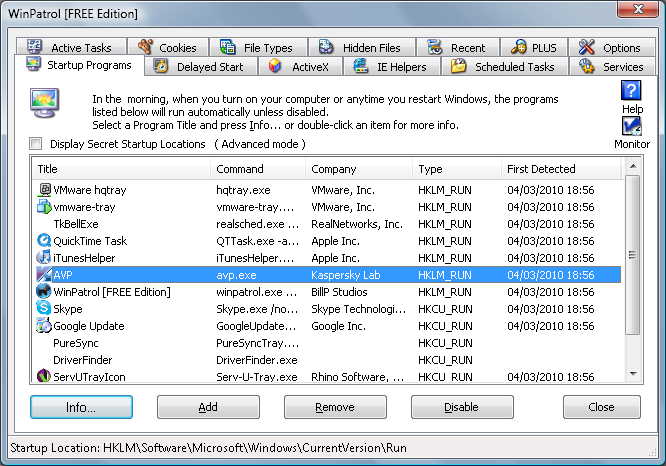Click the Startup Programs monitor icon
Screen dimensions: 666x466
(x=33, y=64)
